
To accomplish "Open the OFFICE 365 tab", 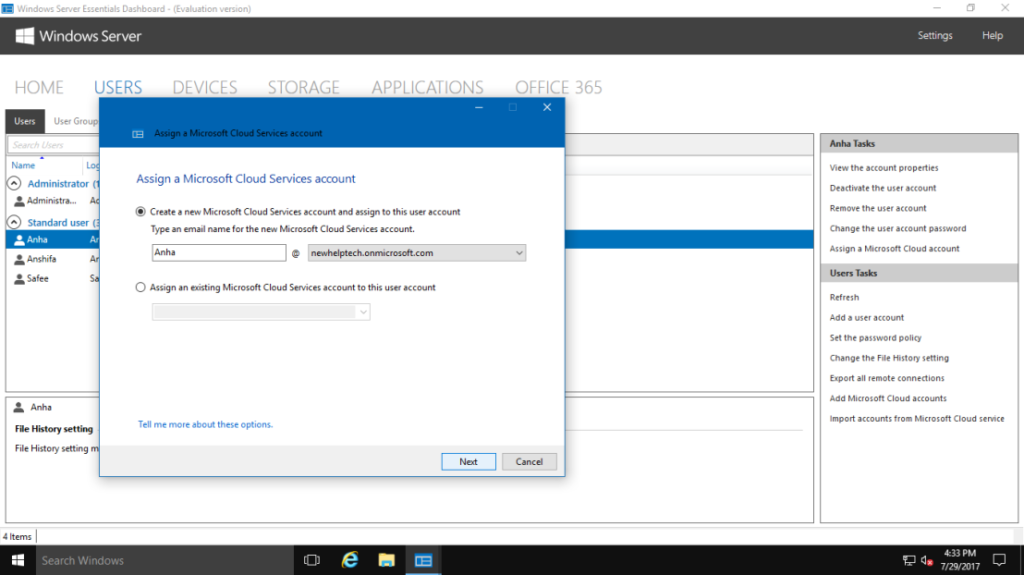I will [x=558, y=88].
